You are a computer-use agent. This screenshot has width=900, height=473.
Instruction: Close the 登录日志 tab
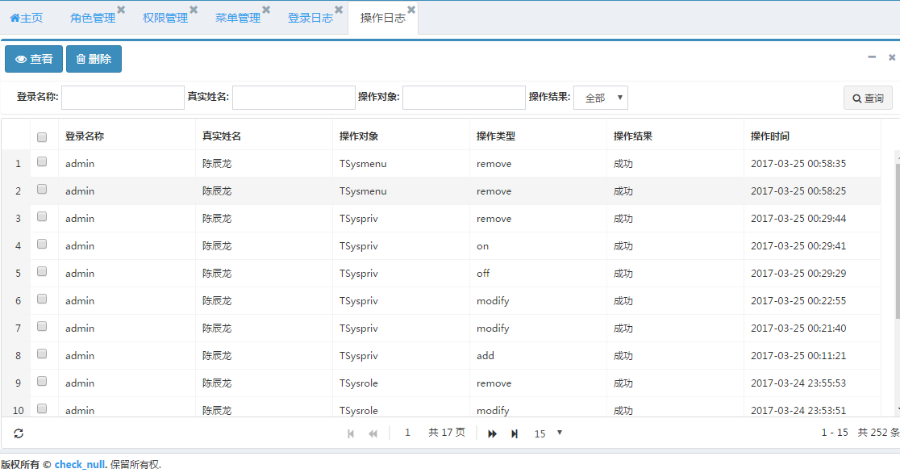(x=339, y=9)
